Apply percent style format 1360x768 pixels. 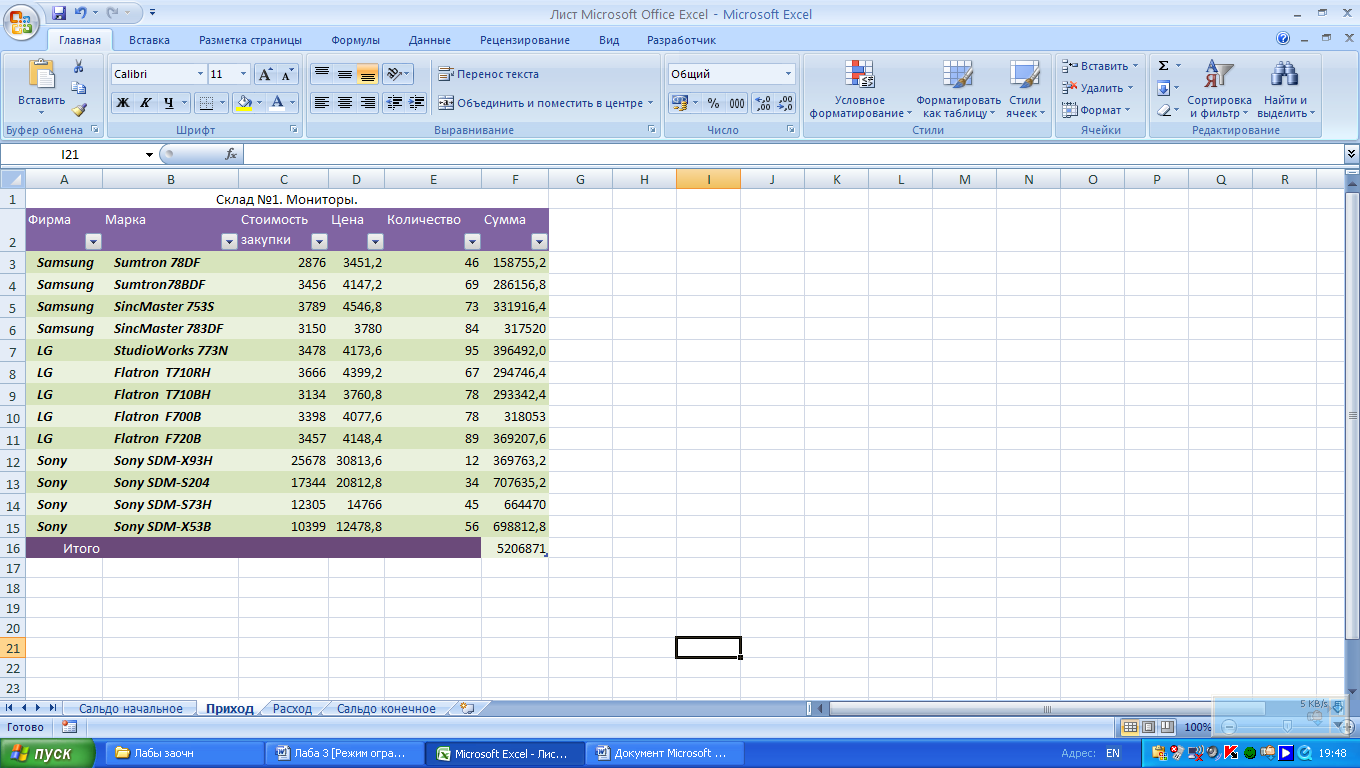tap(713, 103)
